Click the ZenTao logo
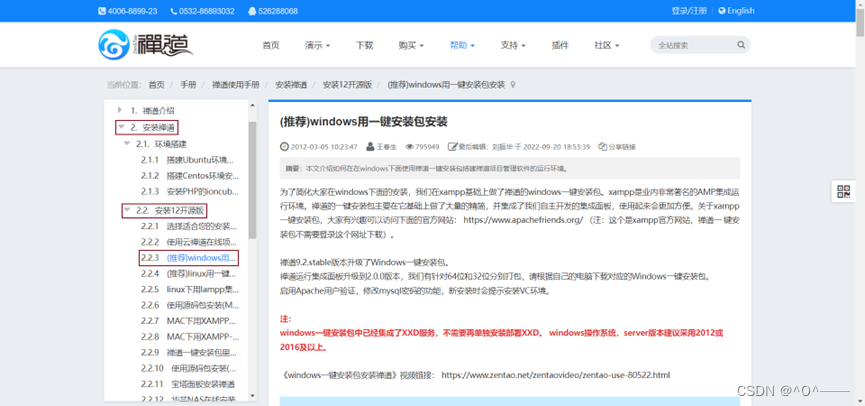Viewport: 865px width, 406px height. coord(146,45)
